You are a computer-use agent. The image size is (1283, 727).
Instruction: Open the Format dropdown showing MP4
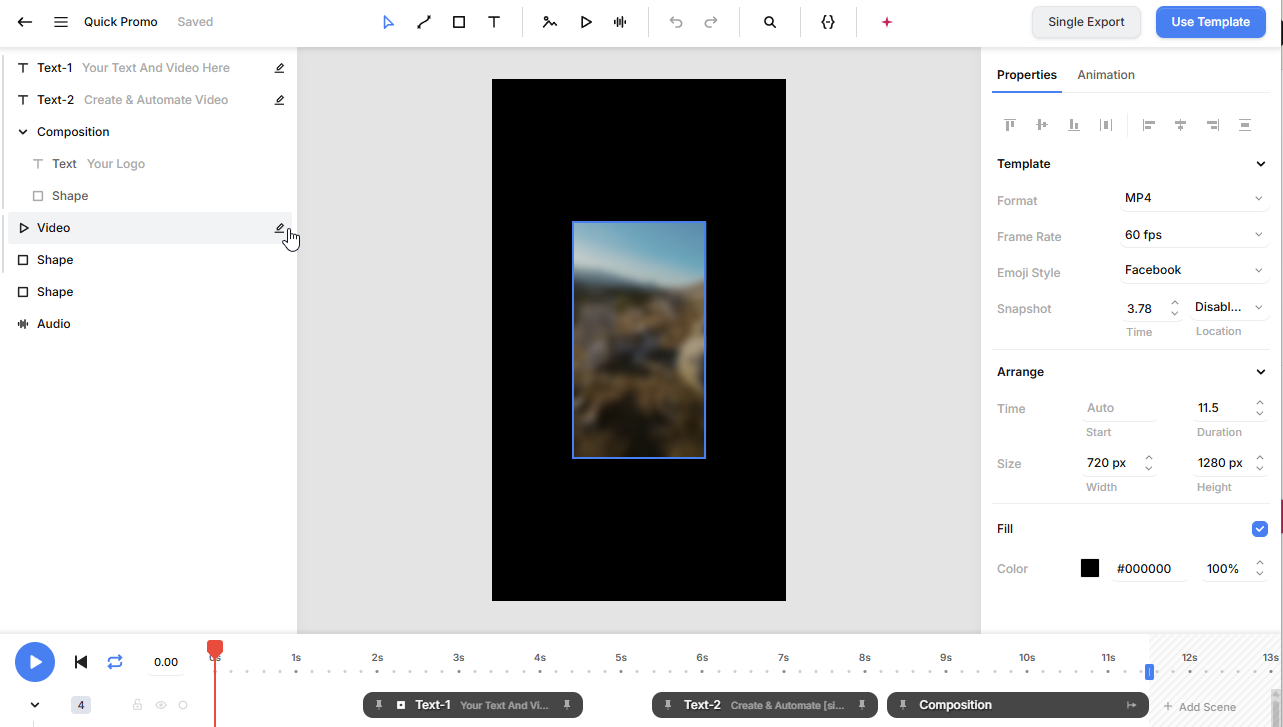click(1194, 199)
